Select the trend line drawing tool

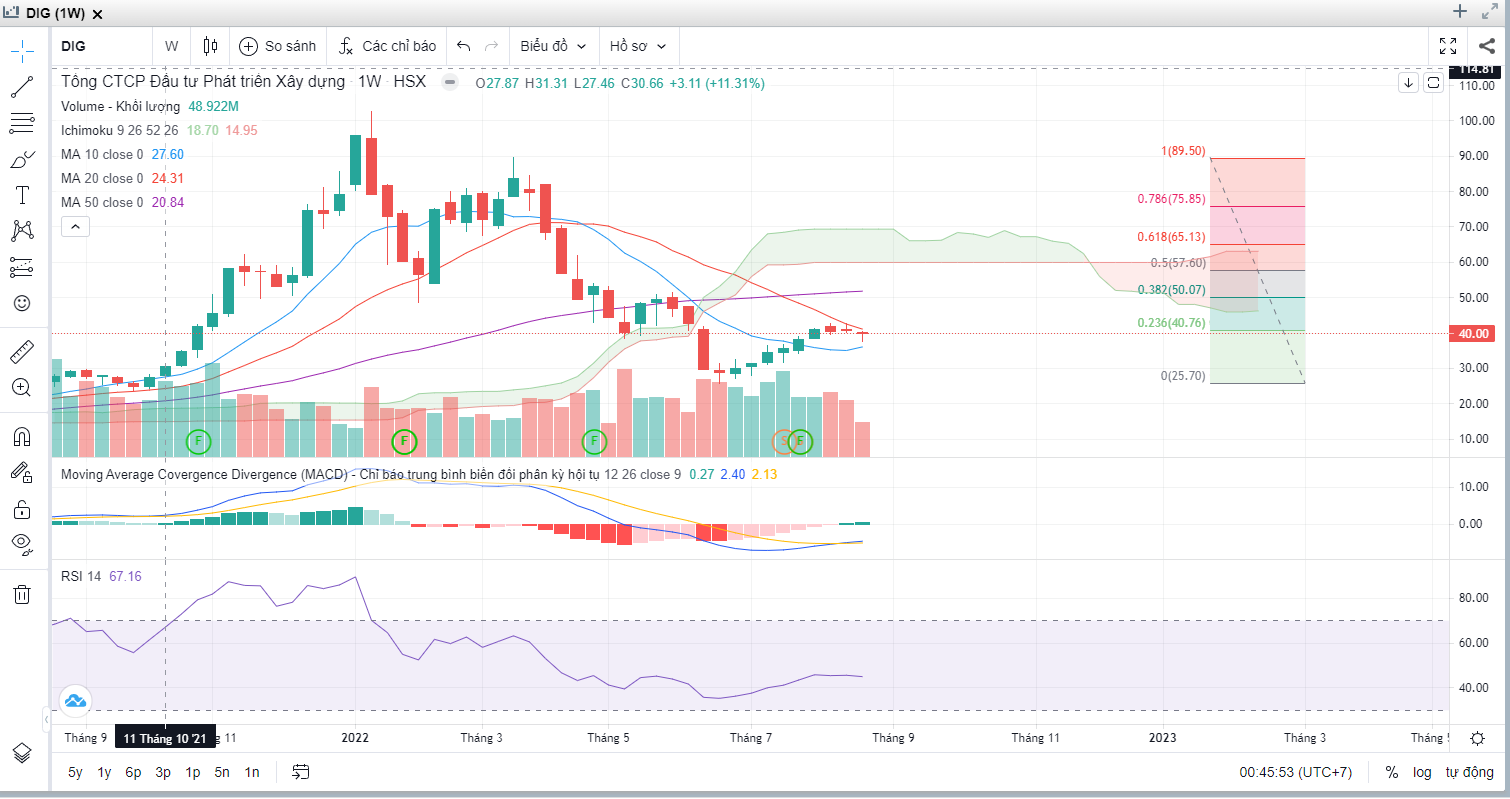(22, 86)
